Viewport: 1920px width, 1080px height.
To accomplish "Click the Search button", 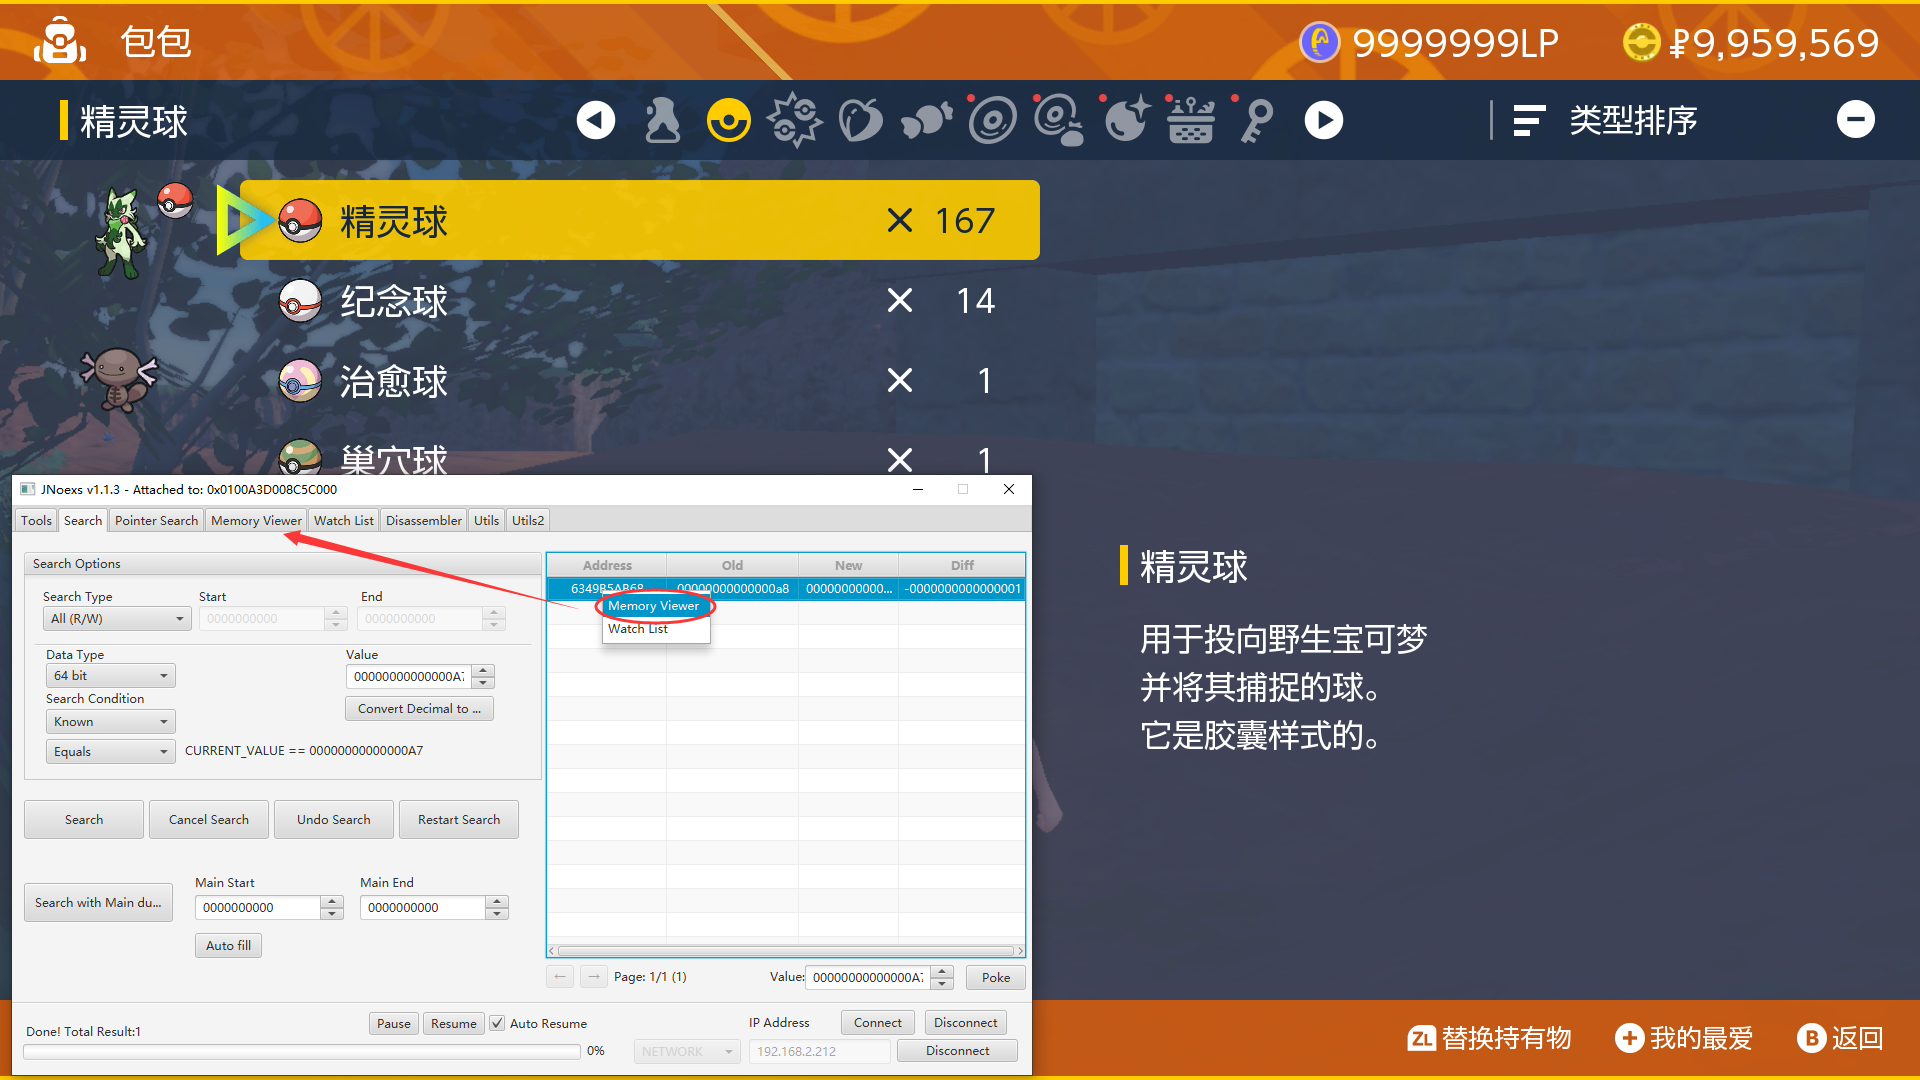I will [84, 820].
